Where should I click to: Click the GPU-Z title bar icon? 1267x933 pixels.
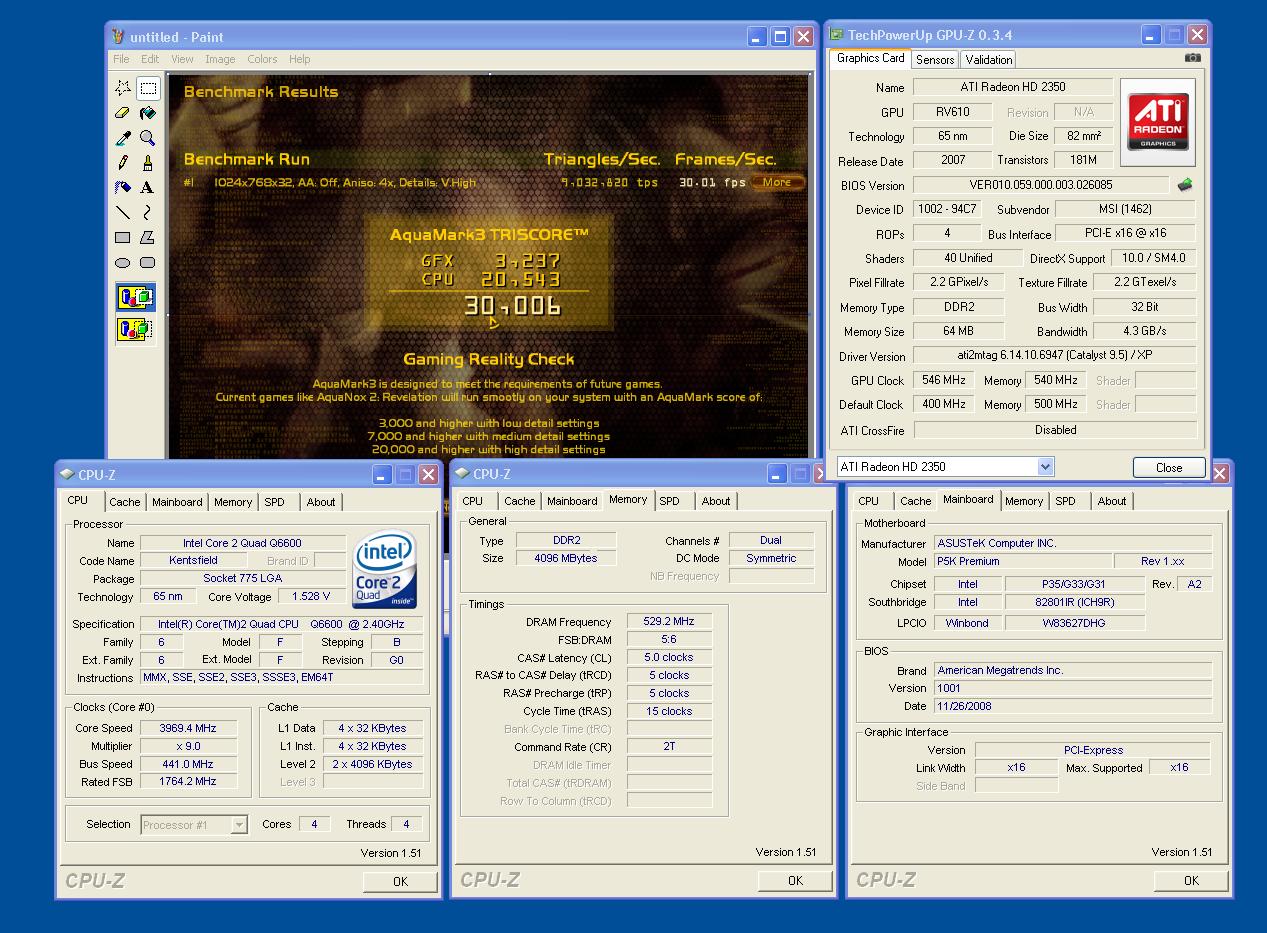click(x=836, y=34)
